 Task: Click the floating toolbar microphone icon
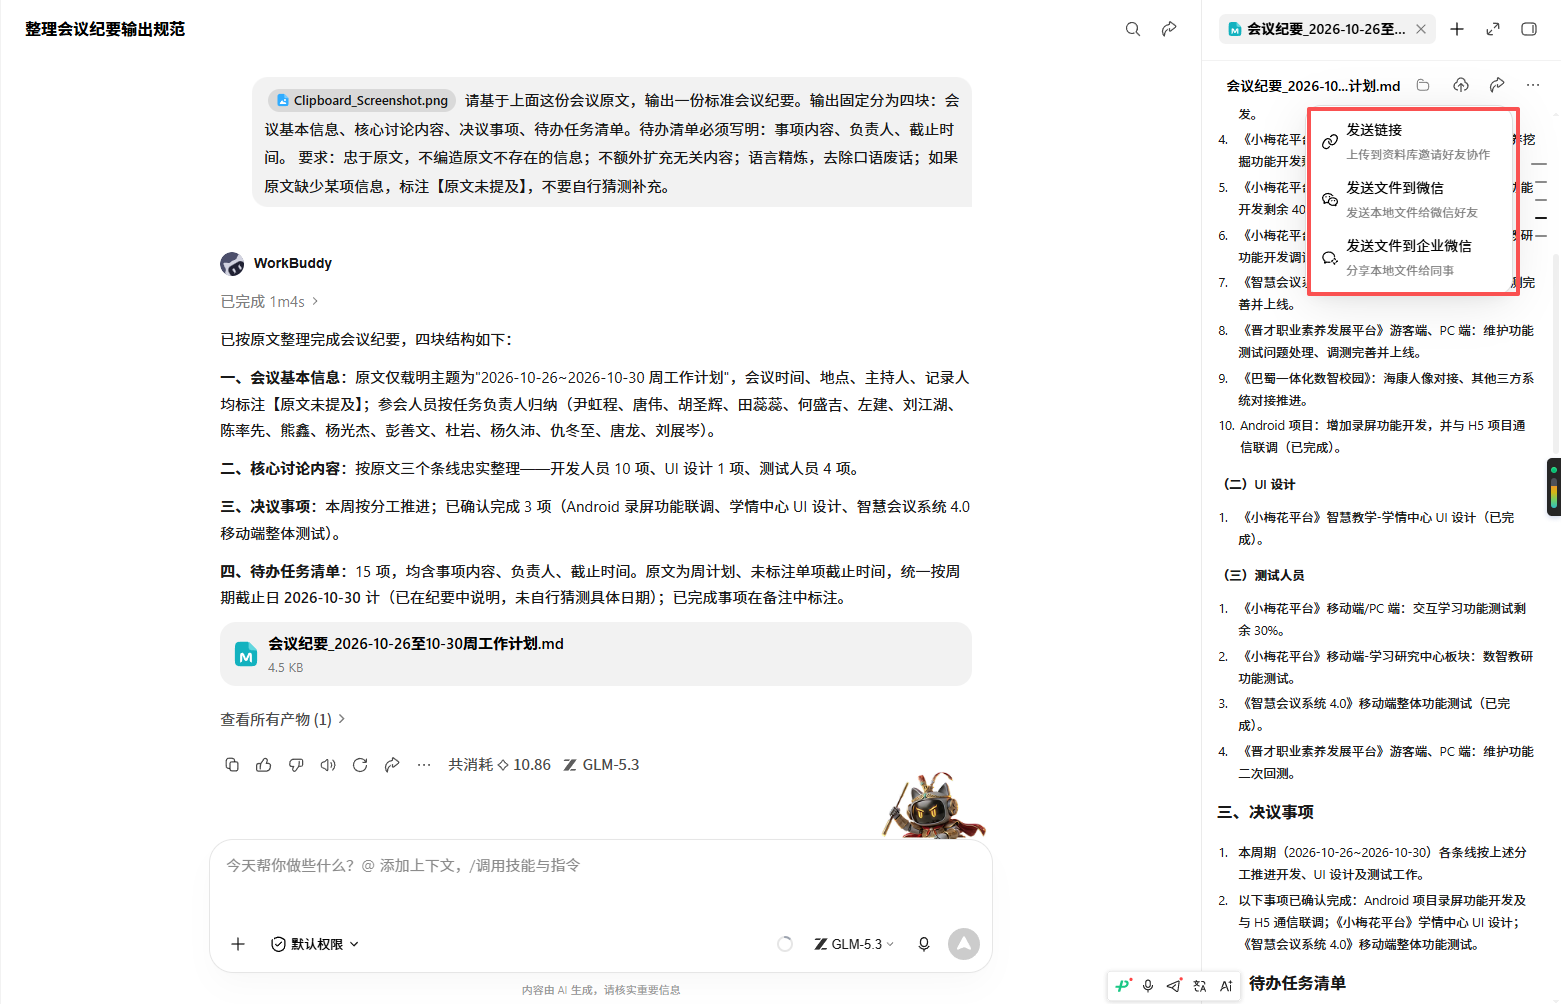pyautogui.click(x=1148, y=986)
